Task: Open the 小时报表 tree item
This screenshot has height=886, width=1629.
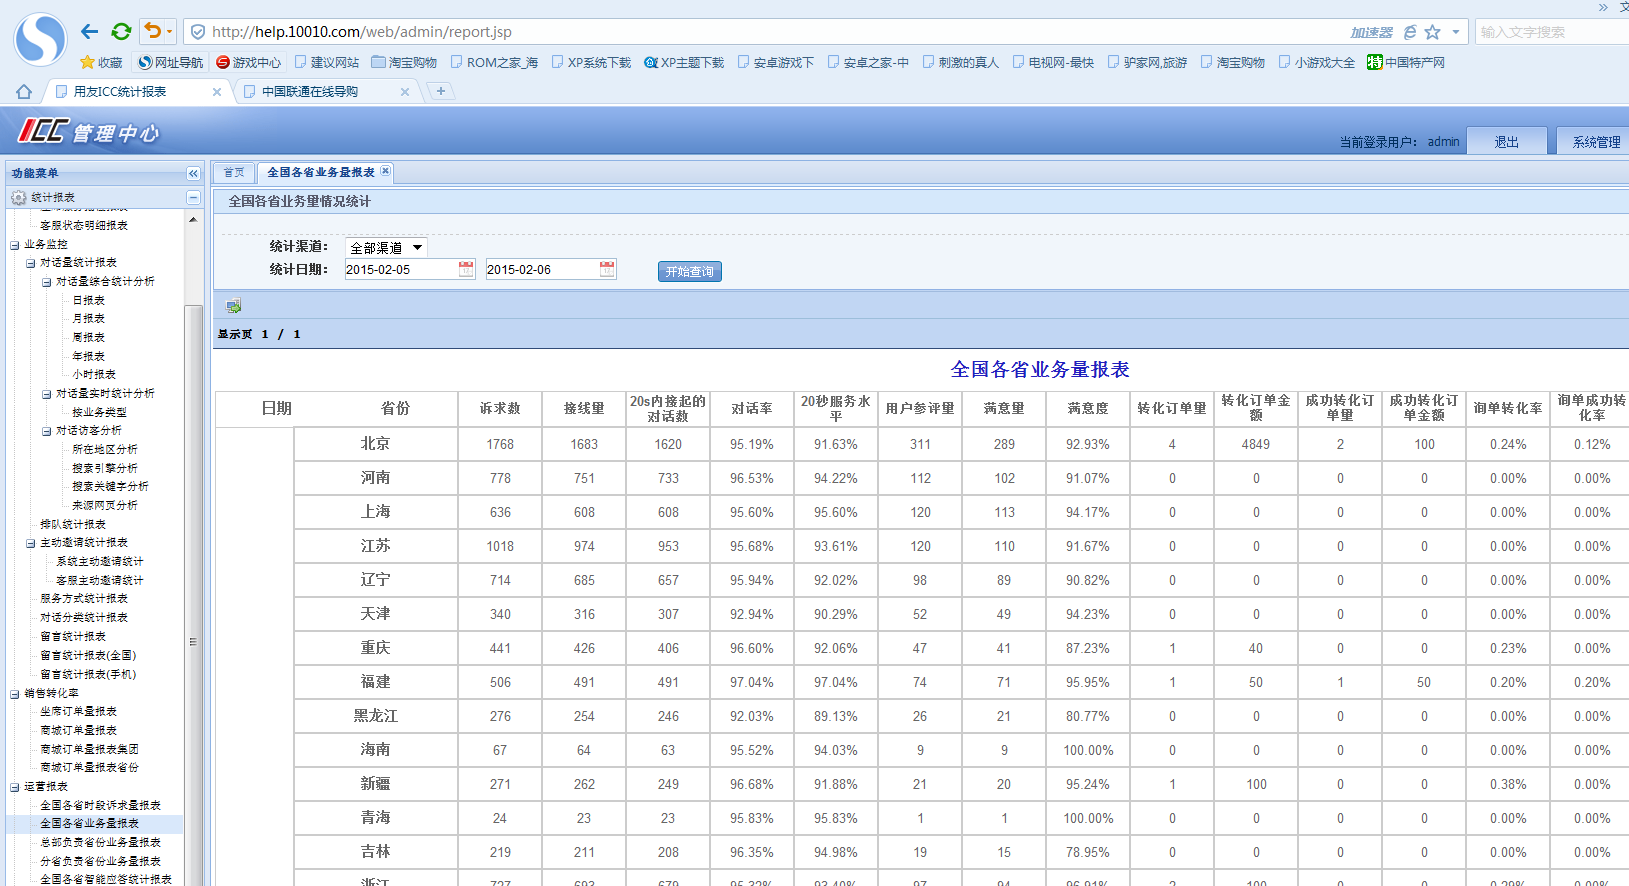Action: click(x=94, y=374)
